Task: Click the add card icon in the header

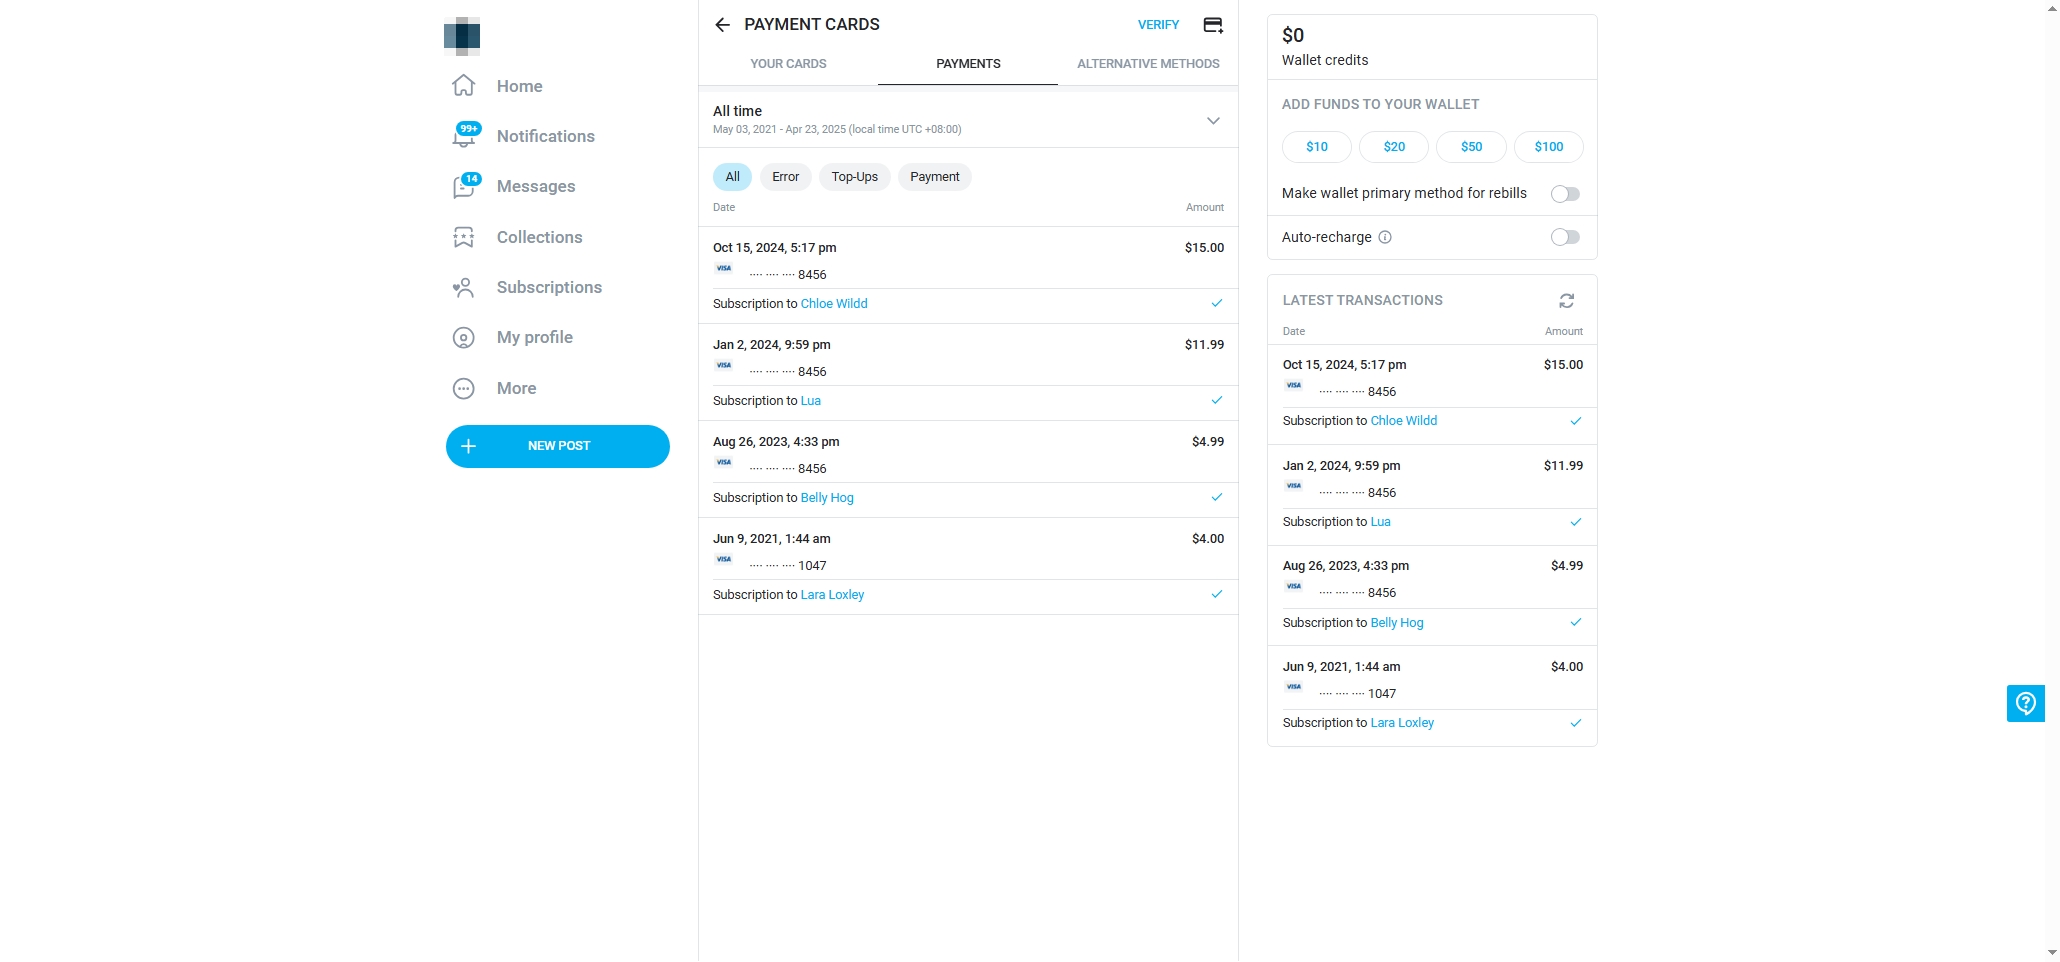Action: coord(1213,25)
